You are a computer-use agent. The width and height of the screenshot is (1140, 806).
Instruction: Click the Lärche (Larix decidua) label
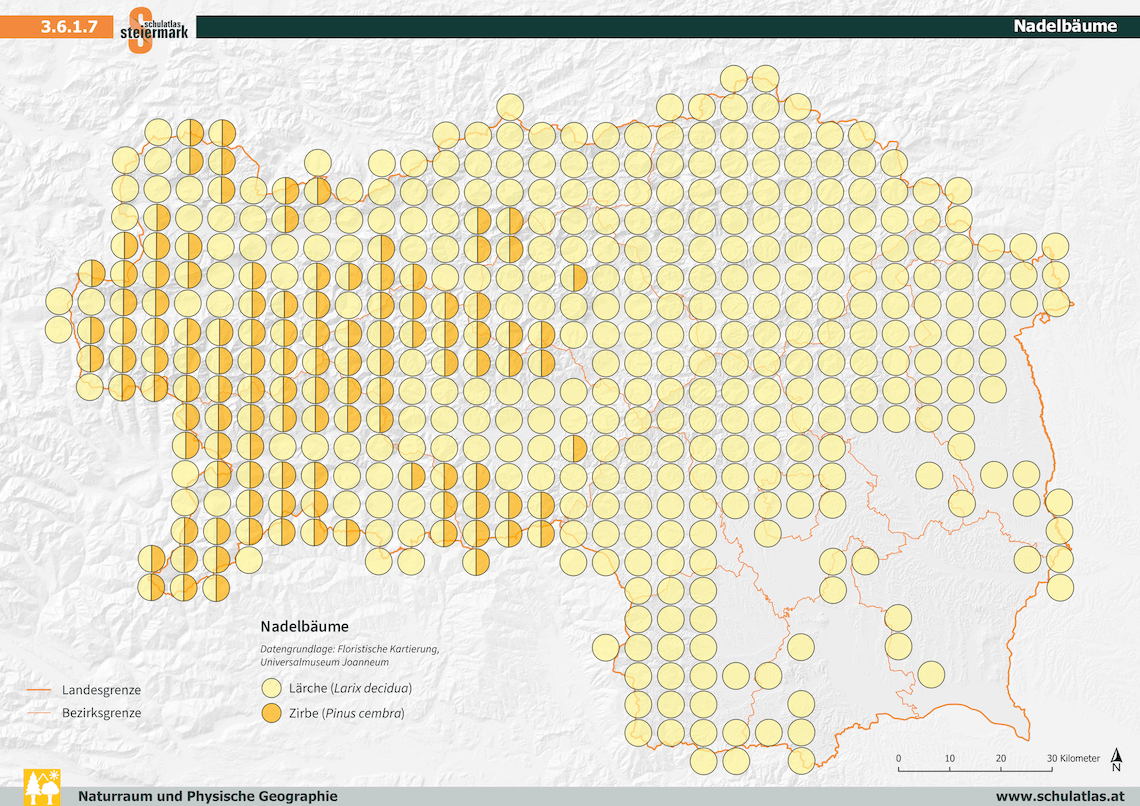350,688
